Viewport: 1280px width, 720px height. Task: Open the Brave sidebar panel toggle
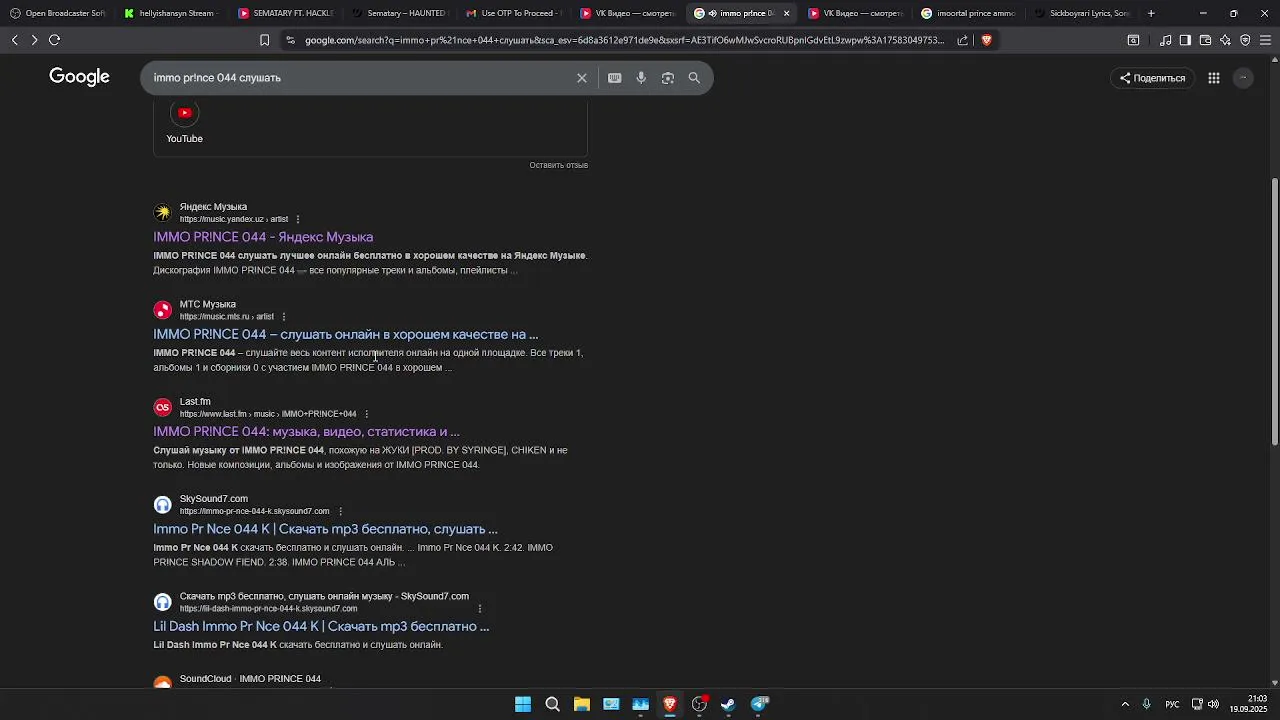1185,40
